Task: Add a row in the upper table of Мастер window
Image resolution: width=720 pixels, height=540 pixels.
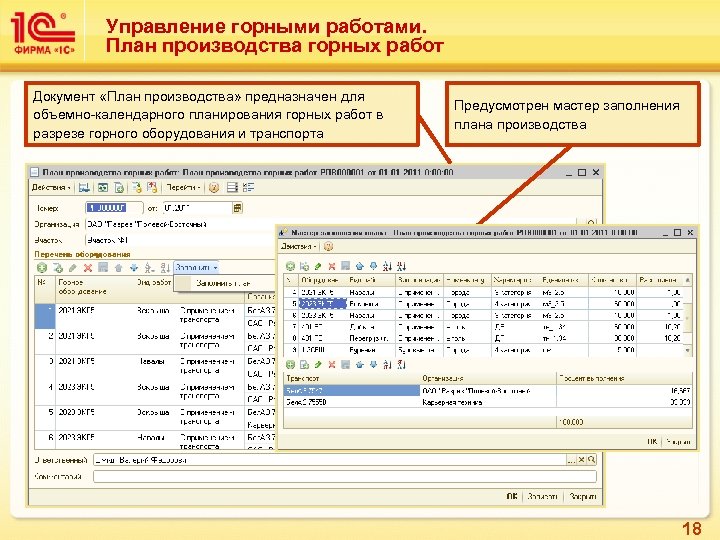Action: (290, 266)
